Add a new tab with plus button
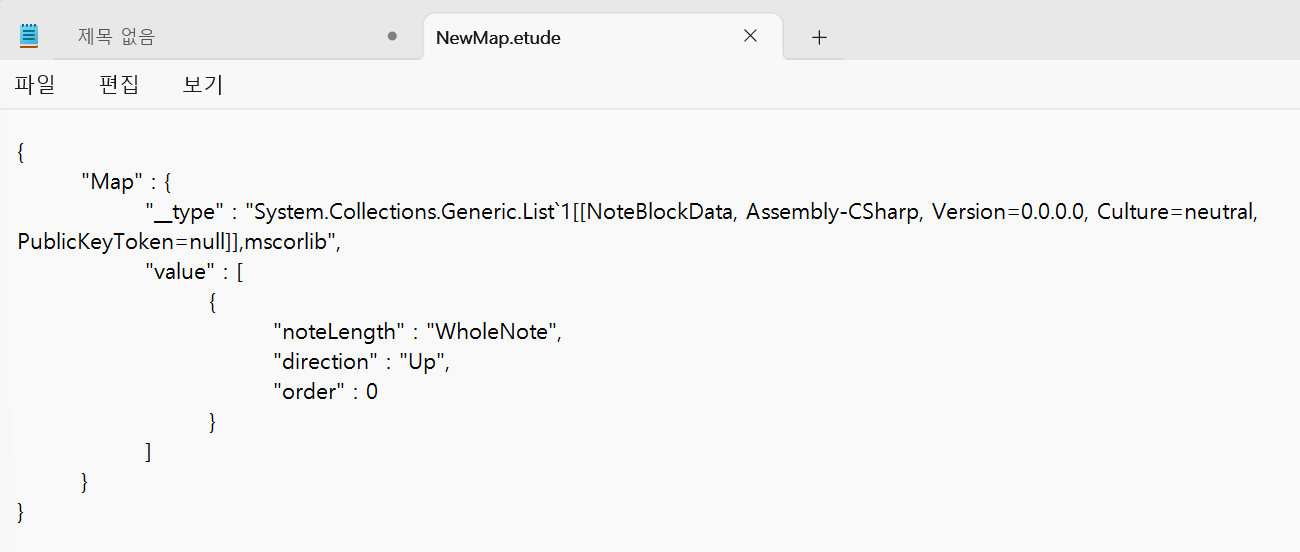1300x552 pixels. (819, 37)
